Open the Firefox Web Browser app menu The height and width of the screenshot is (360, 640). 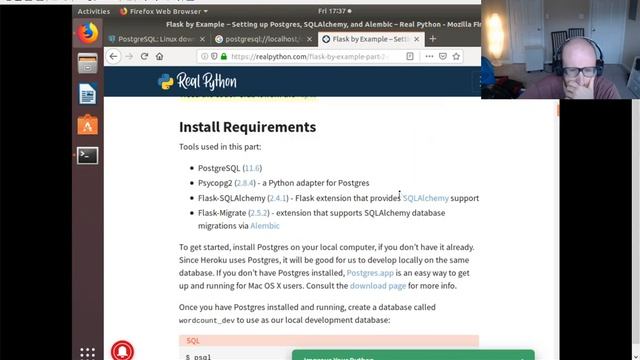pyautogui.click(x=164, y=11)
